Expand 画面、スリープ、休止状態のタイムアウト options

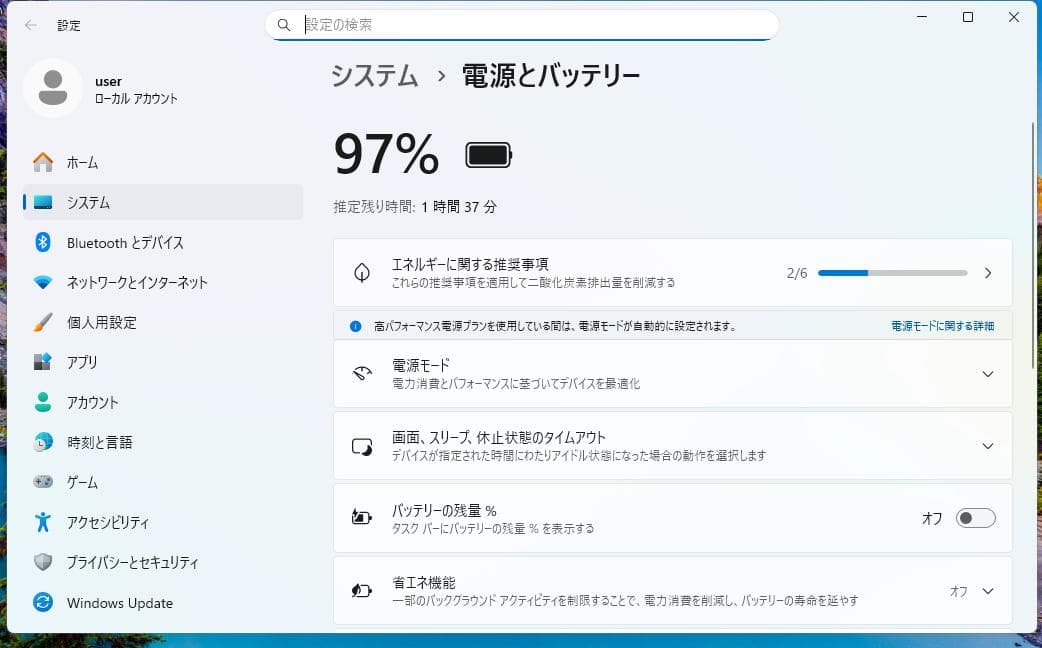pyautogui.click(x=988, y=446)
